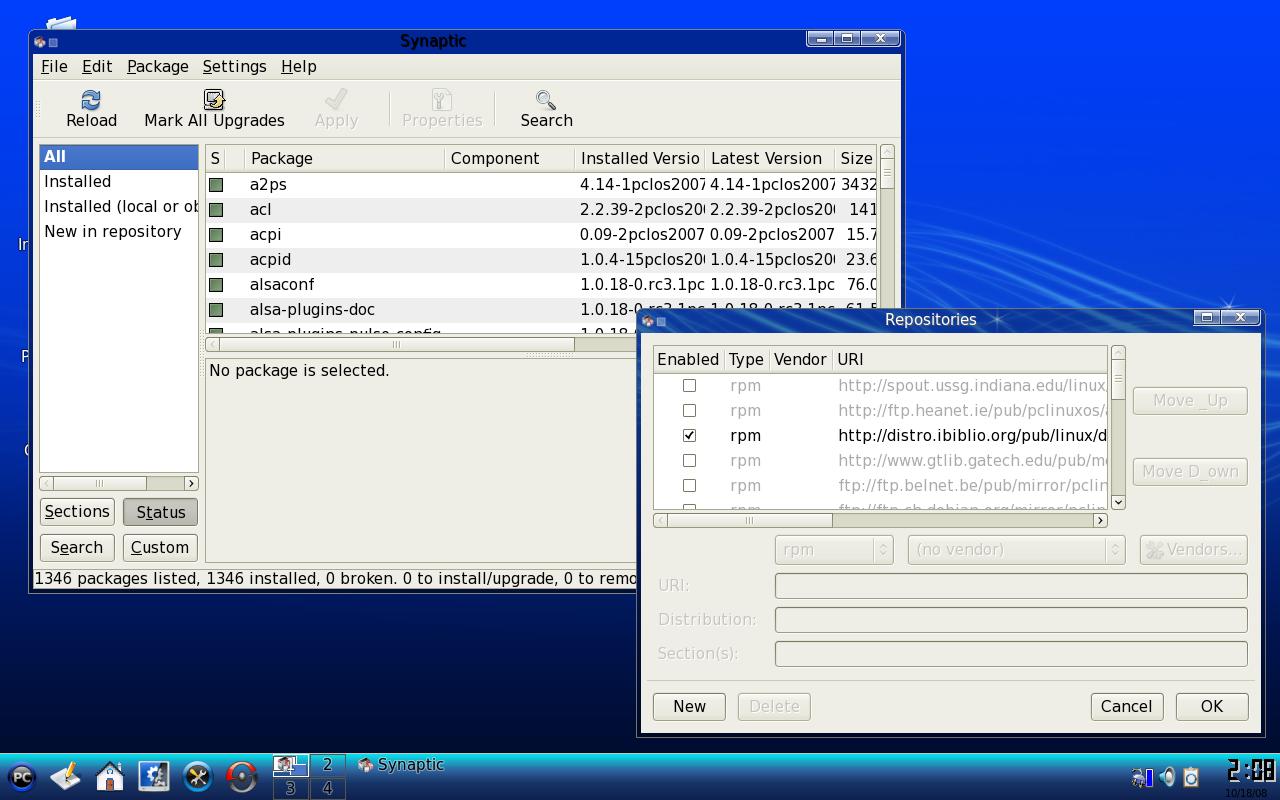Click the Move Up button

coord(1189,401)
